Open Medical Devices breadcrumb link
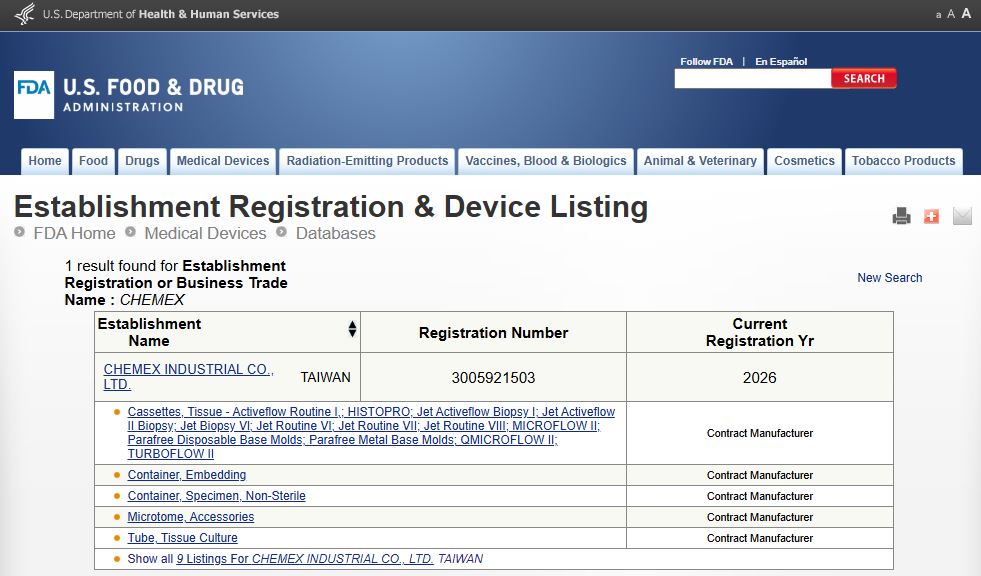The width and height of the screenshot is (981, 576). tap(205, 233)
